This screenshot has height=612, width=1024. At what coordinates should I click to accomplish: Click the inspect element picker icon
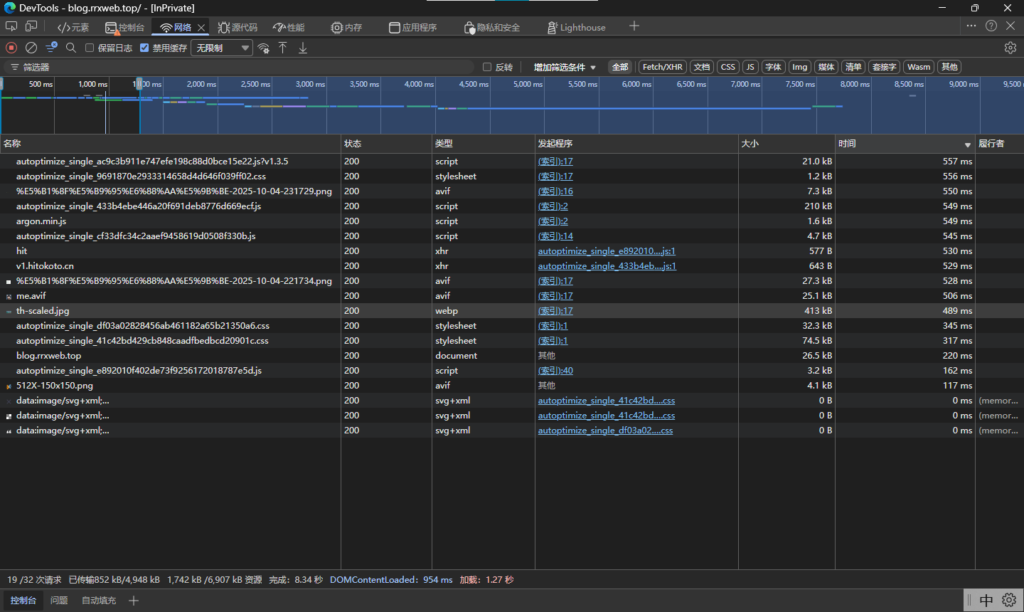click(x=11, y=27)
